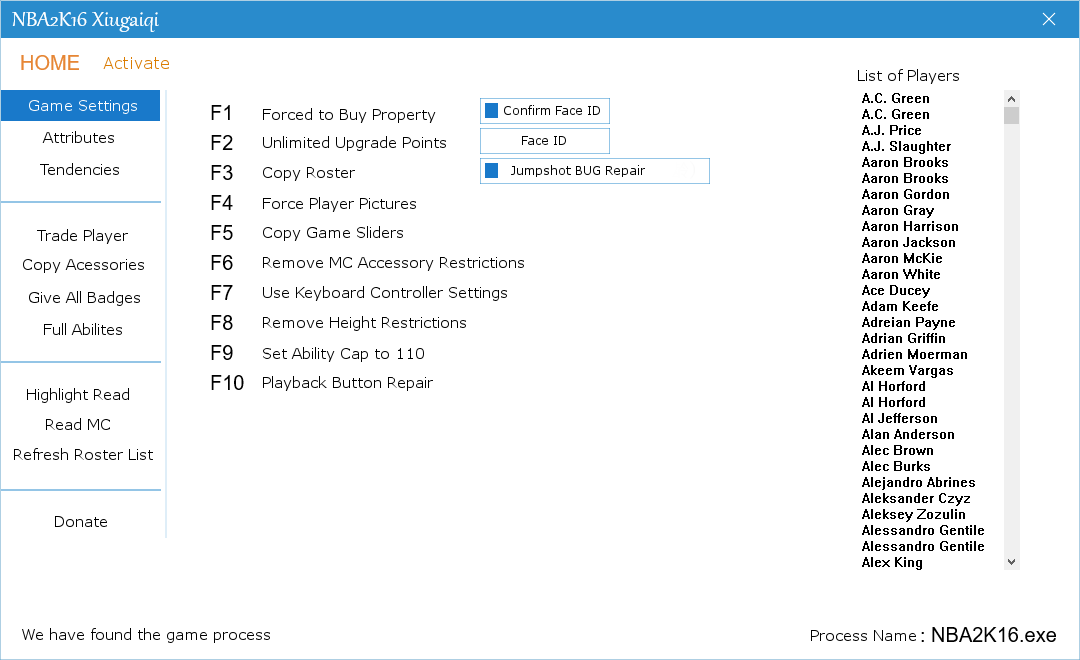
Task: Select Akeem Vargas in player list
Action: coord(907,370)
